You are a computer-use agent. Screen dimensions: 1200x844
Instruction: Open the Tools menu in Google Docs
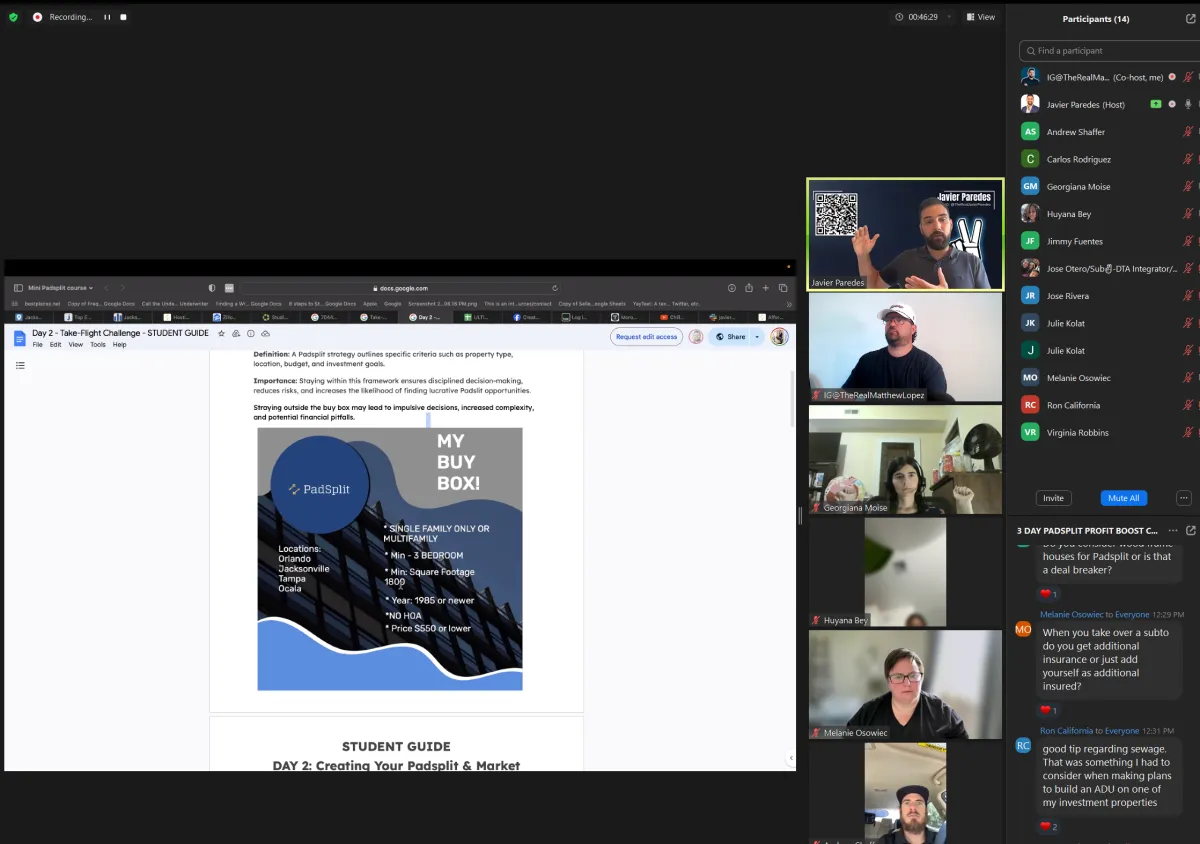pos(98,345)
